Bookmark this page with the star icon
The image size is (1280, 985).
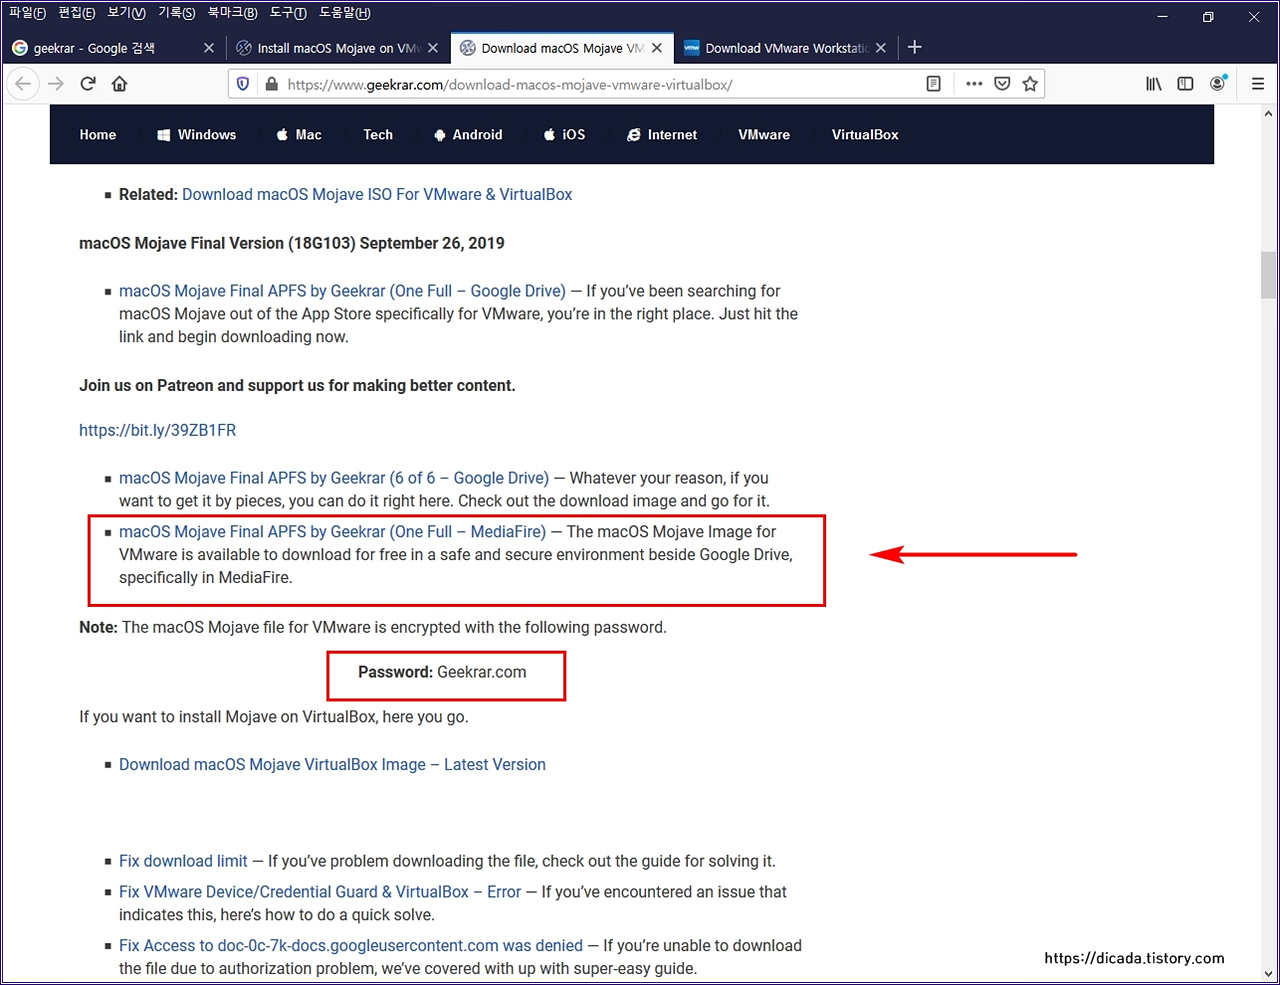coord(1030,84)
